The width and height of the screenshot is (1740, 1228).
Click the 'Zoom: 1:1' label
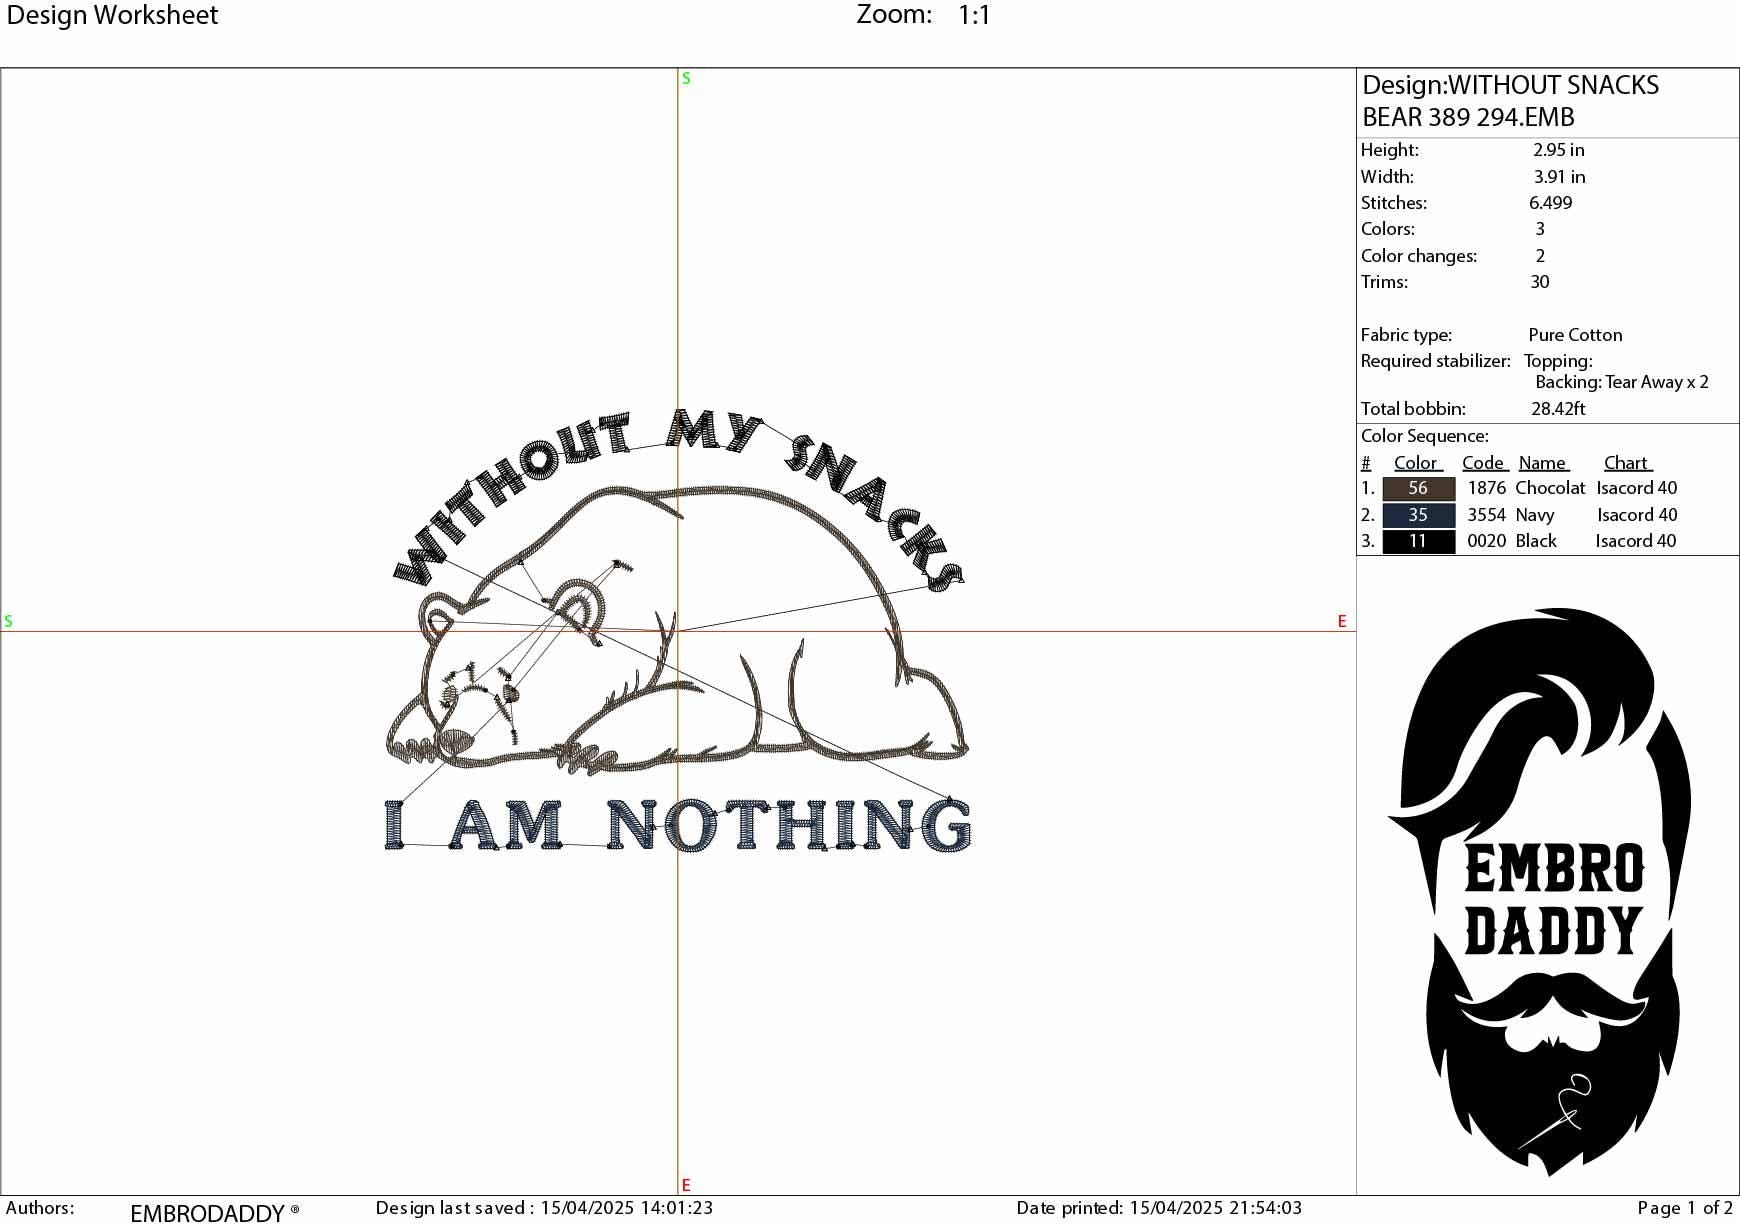(924, 15)
